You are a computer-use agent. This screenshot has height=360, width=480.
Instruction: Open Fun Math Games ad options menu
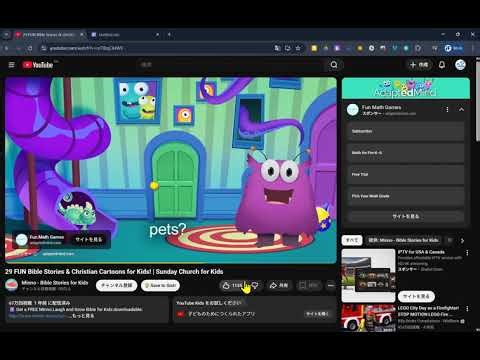pyautogui.click(x=447, y=110)
